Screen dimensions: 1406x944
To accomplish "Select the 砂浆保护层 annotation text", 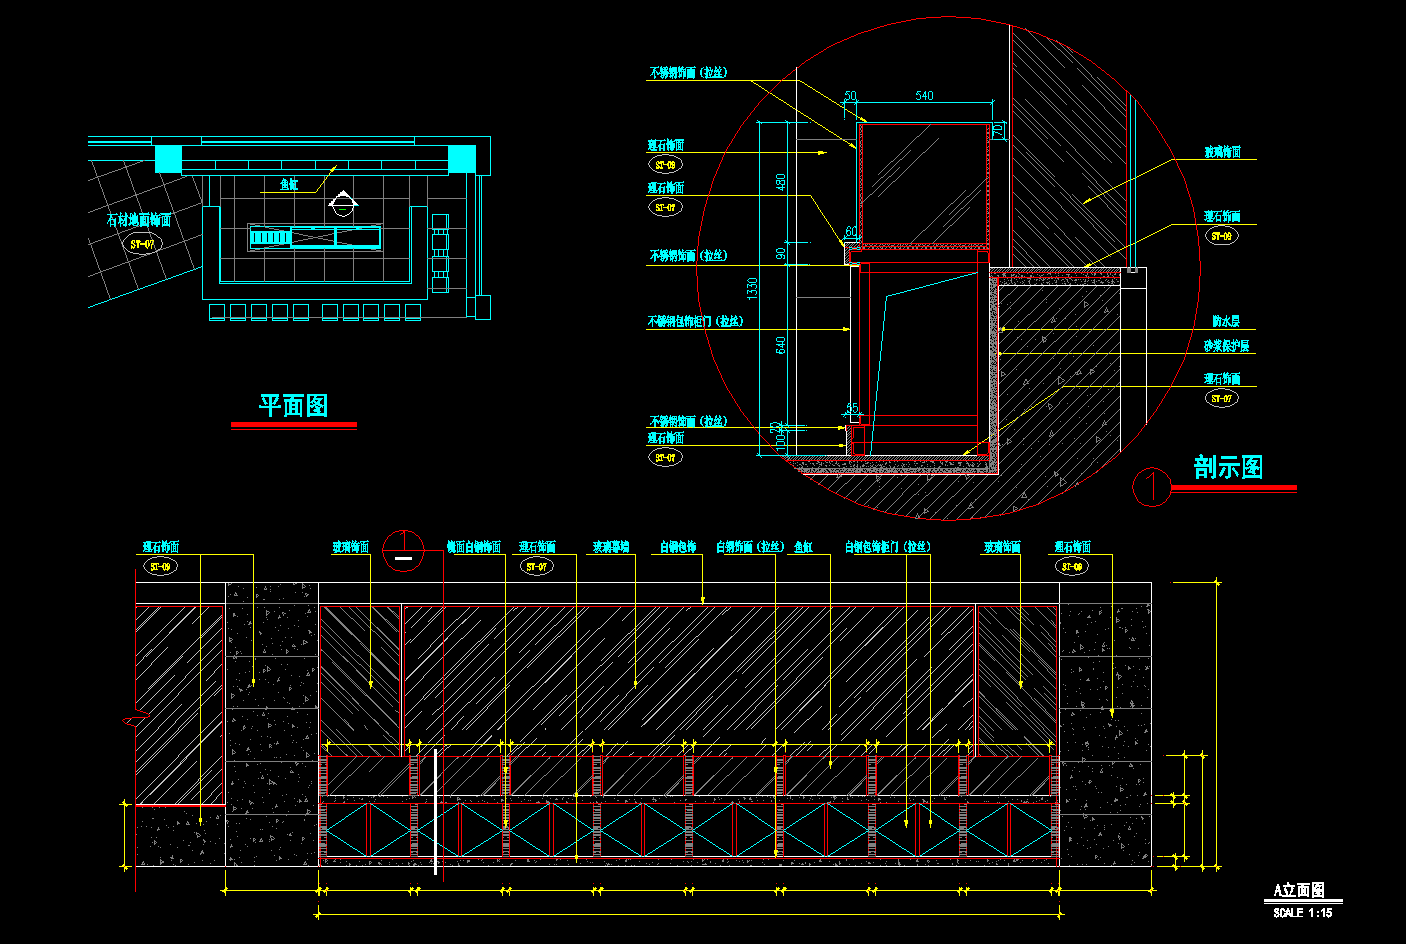I will tap(1226, 346).
